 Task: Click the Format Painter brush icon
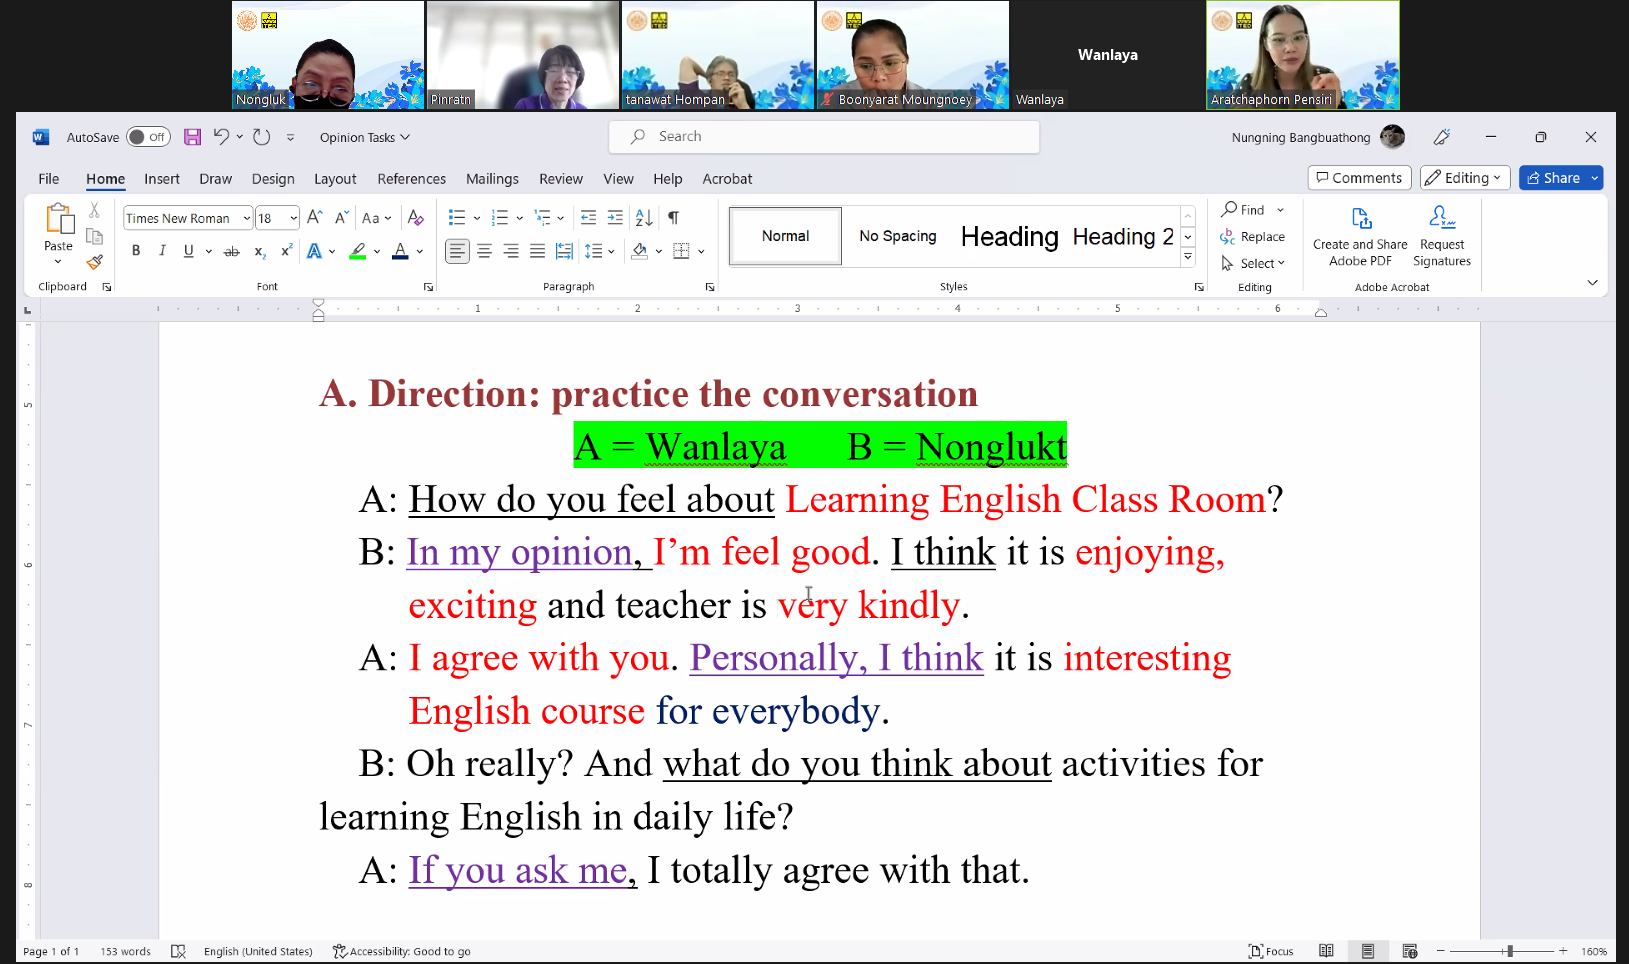(x=94, y=262)
